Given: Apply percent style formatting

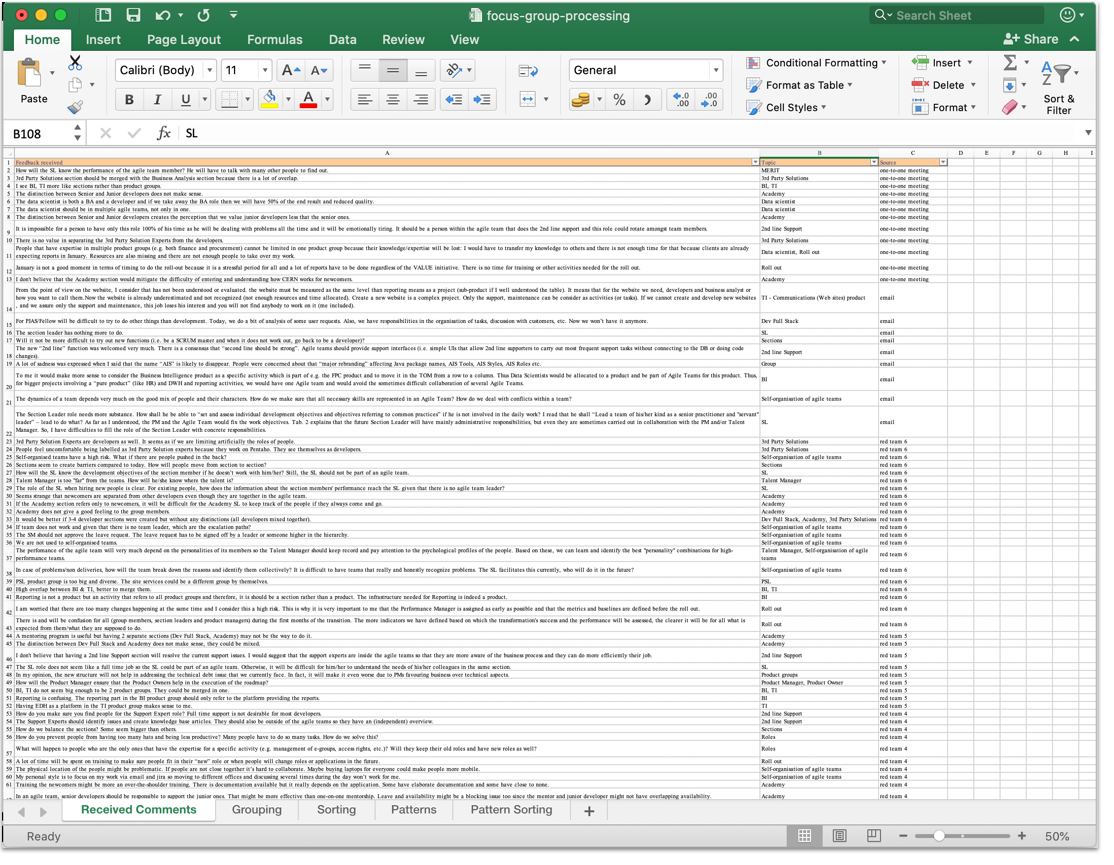Looking at the screenshot, I should pos(620,99).
